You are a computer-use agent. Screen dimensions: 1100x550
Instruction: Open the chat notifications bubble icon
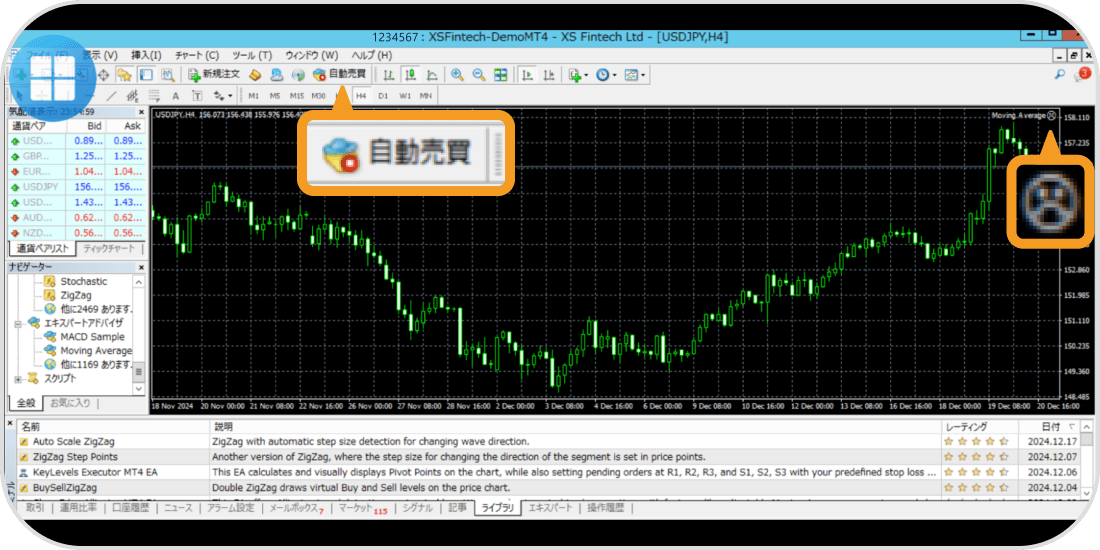coord(1080,74)
